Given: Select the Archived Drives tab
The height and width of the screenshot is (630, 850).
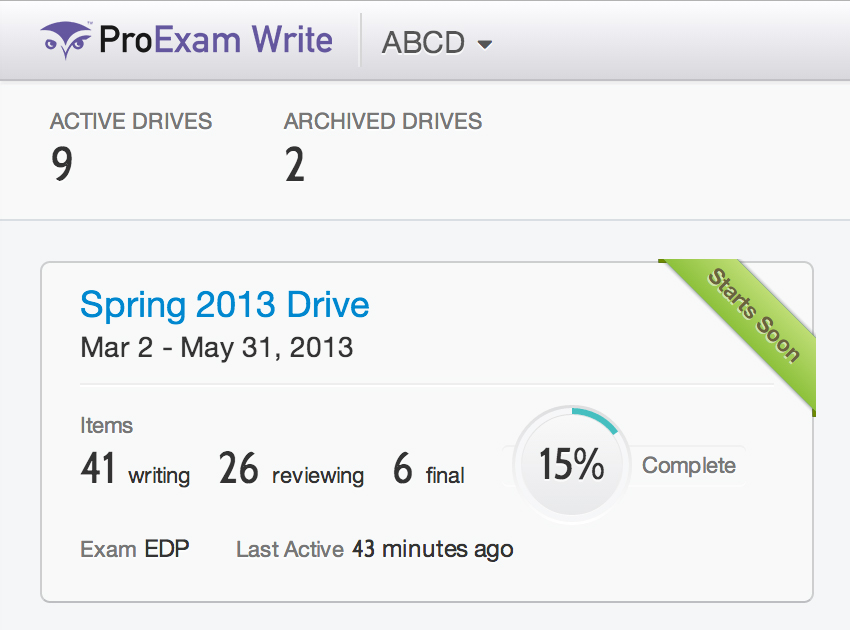Looking at the screenshot, I should 383,122.
